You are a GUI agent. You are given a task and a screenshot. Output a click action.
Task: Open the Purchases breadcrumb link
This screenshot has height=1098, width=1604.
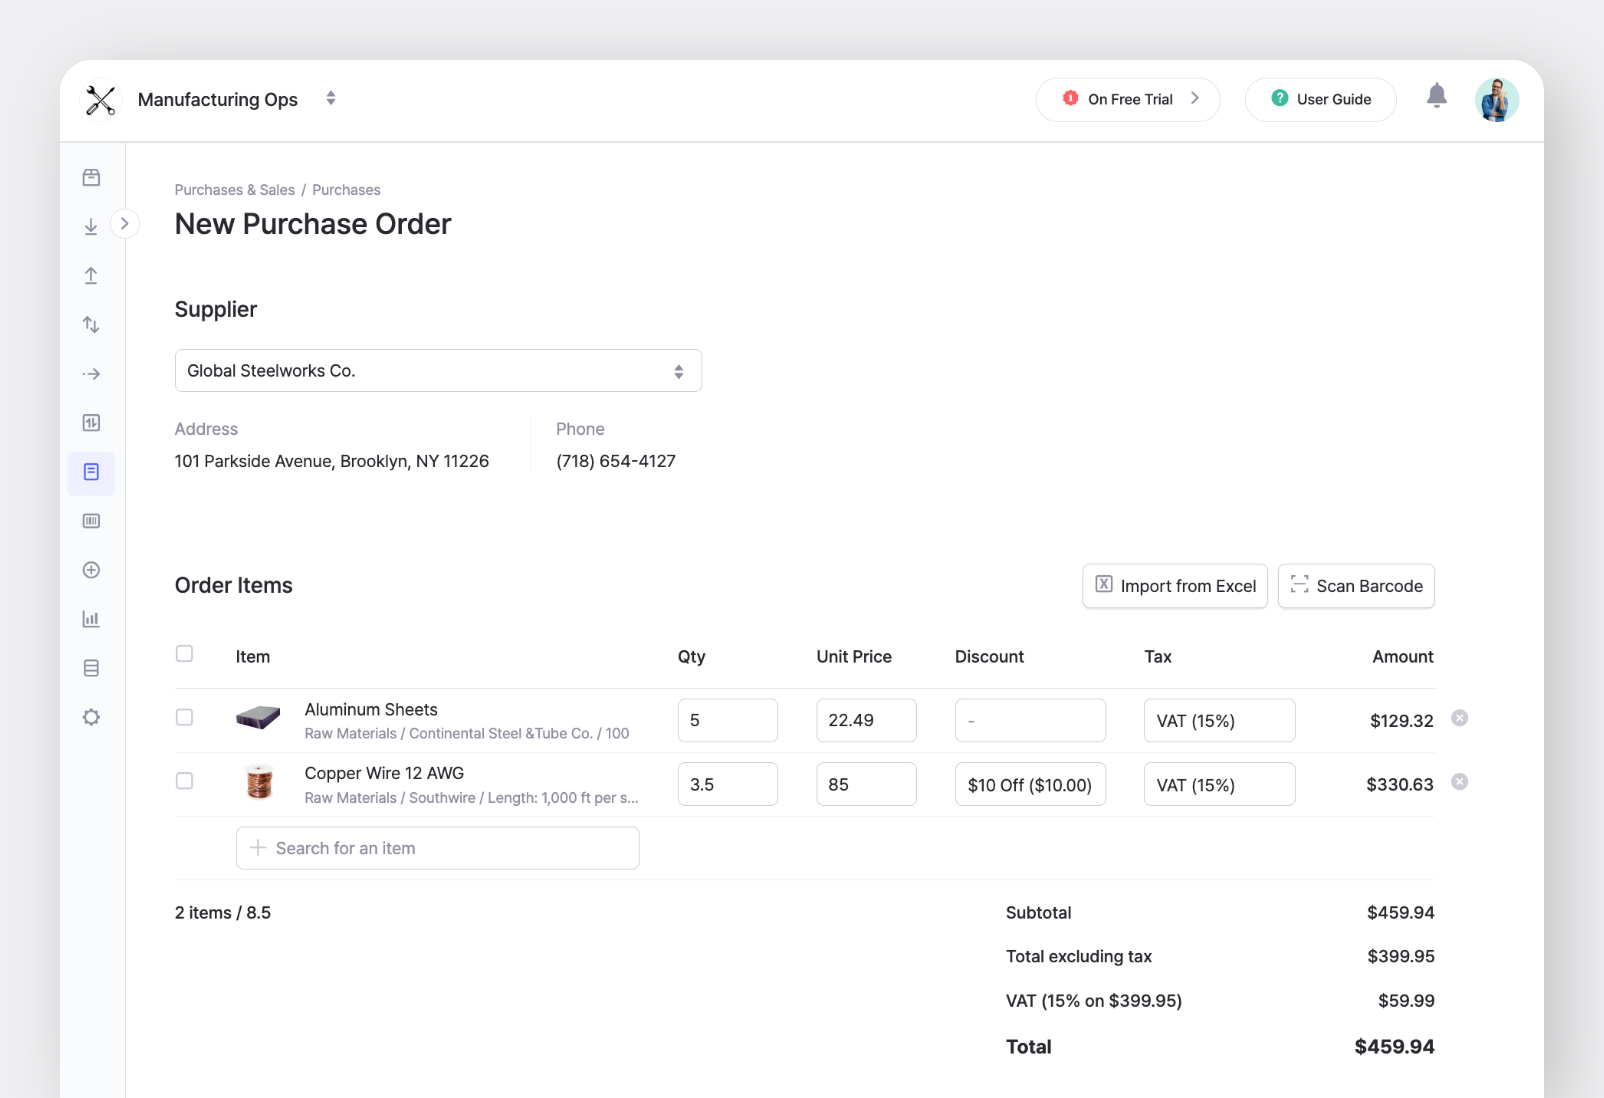coord(345,189)
